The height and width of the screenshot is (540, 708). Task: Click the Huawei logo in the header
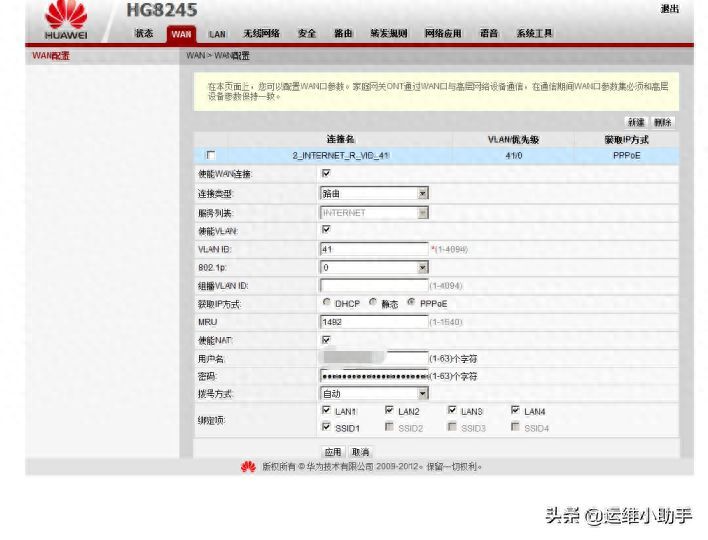click(66, 20)
